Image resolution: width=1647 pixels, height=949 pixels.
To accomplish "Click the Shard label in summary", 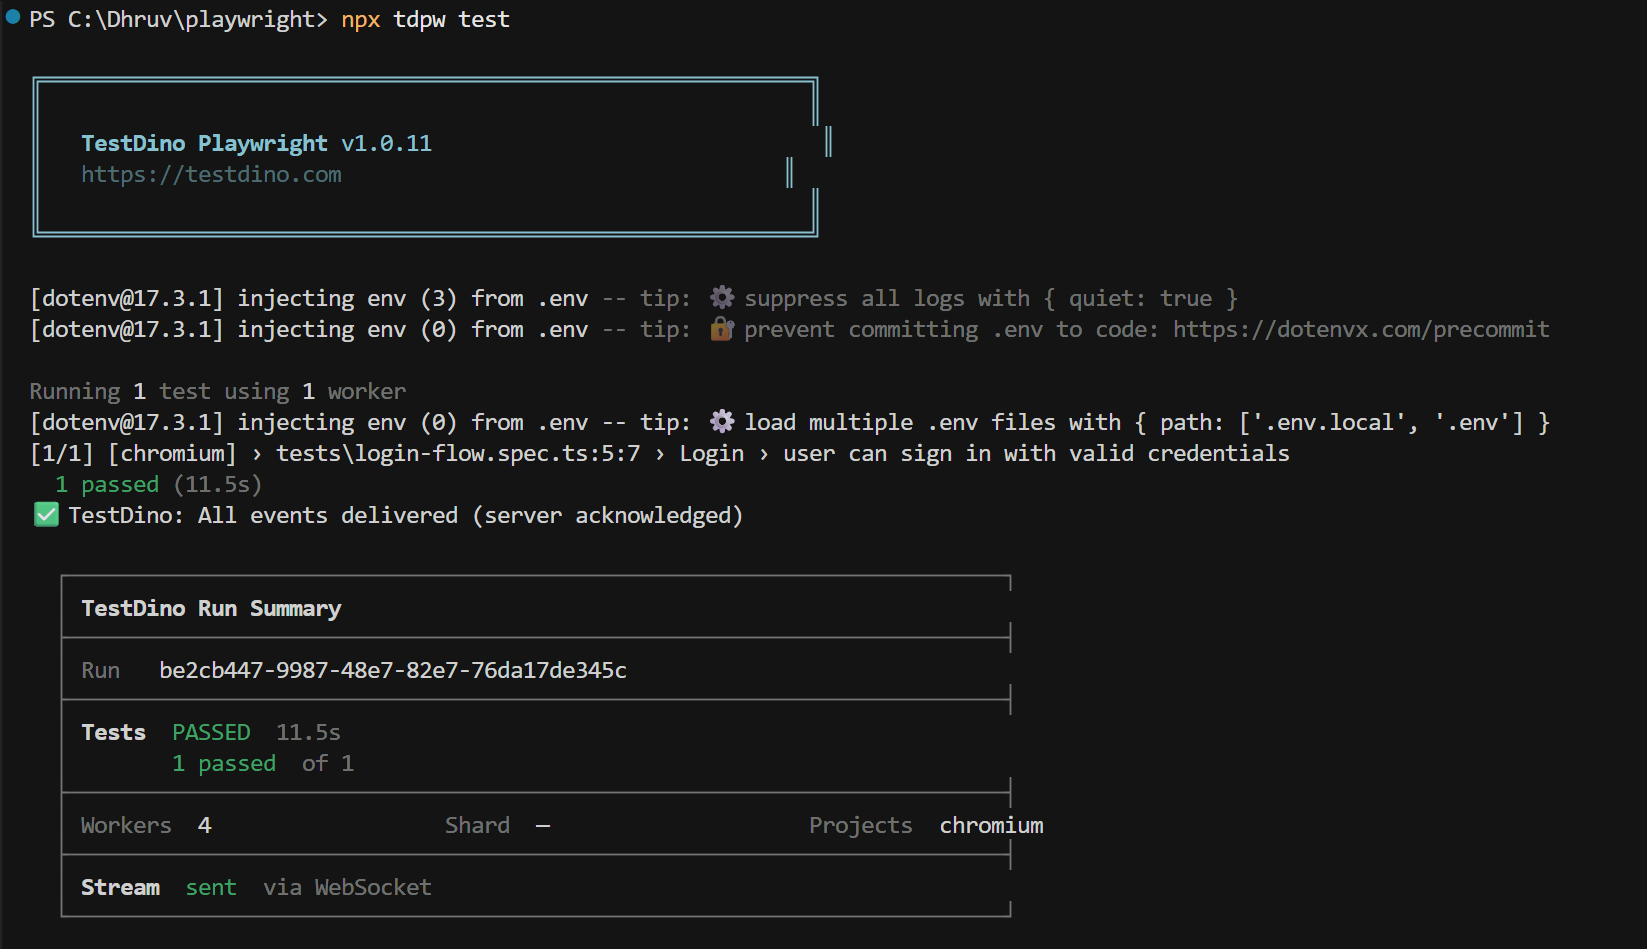I will click(477, 826).
